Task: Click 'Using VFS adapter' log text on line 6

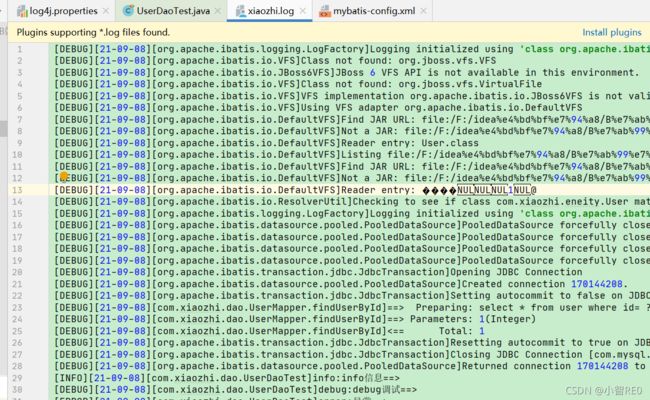Action: click(x=349, y=108)
